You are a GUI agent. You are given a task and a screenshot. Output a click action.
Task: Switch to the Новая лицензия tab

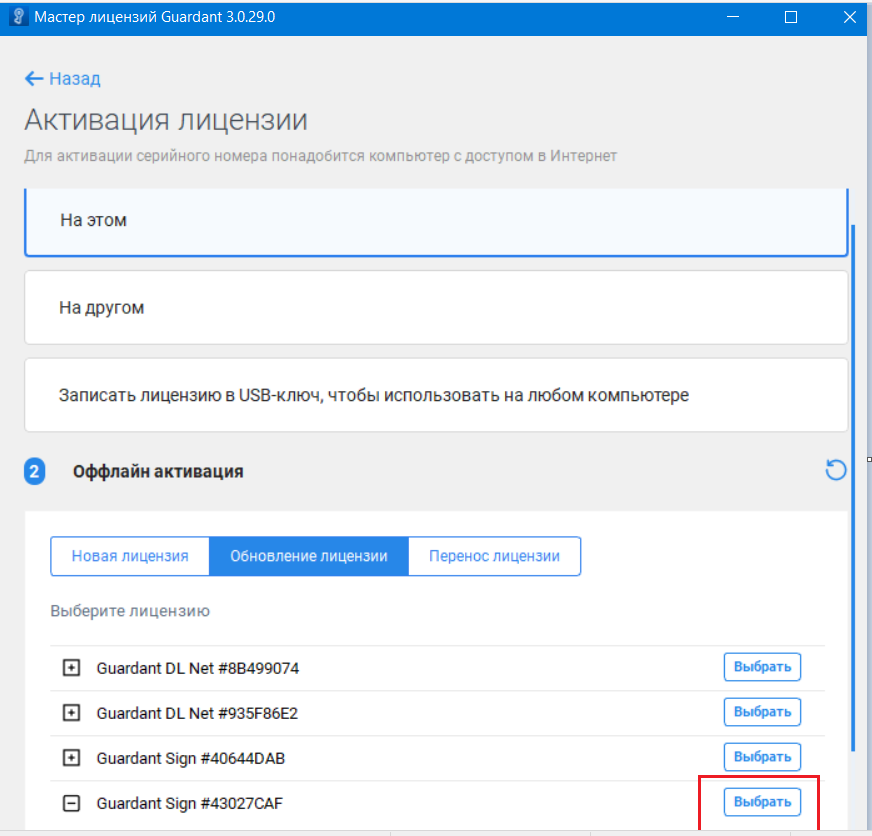point(130,556)
